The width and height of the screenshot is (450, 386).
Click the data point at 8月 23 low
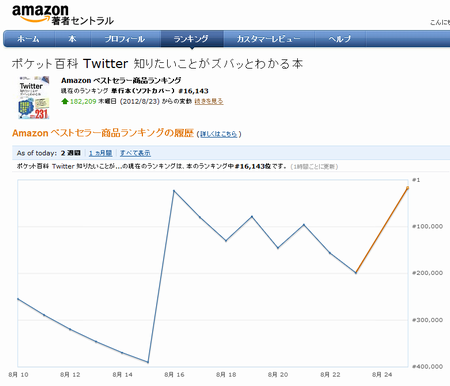coord(356,273)
